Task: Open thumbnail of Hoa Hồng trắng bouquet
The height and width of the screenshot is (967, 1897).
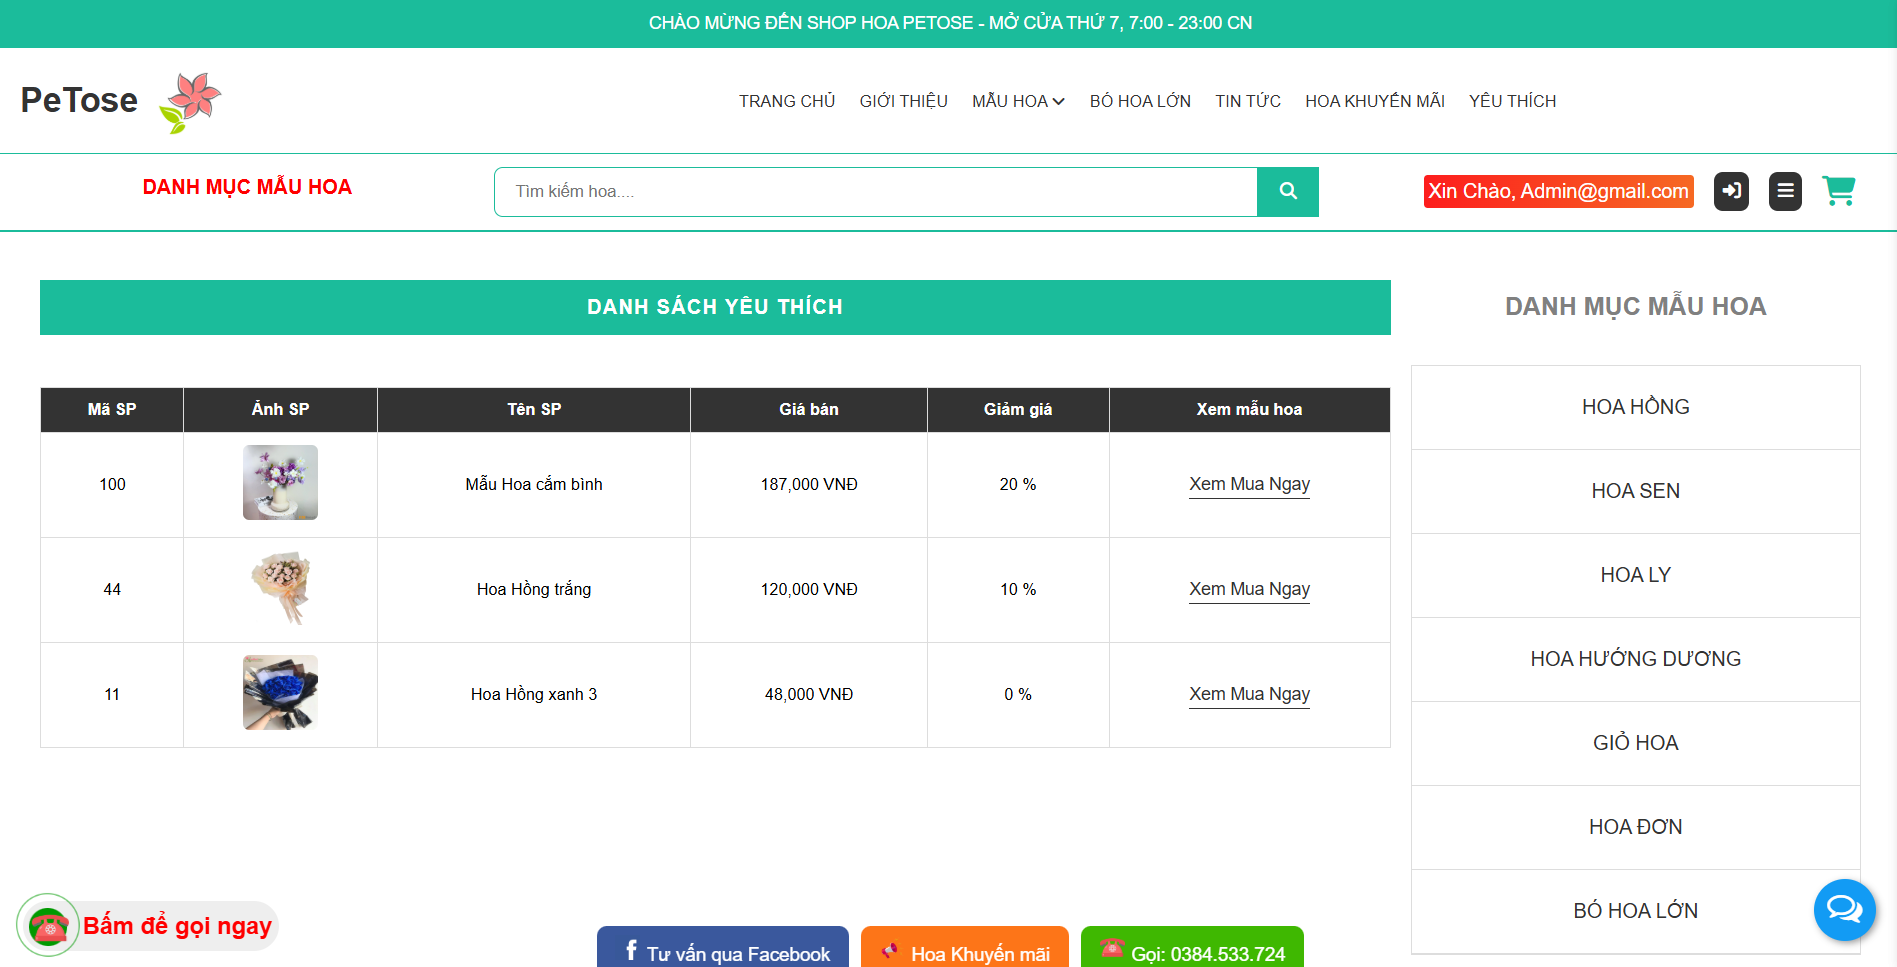Action: (x=280, y=587)
